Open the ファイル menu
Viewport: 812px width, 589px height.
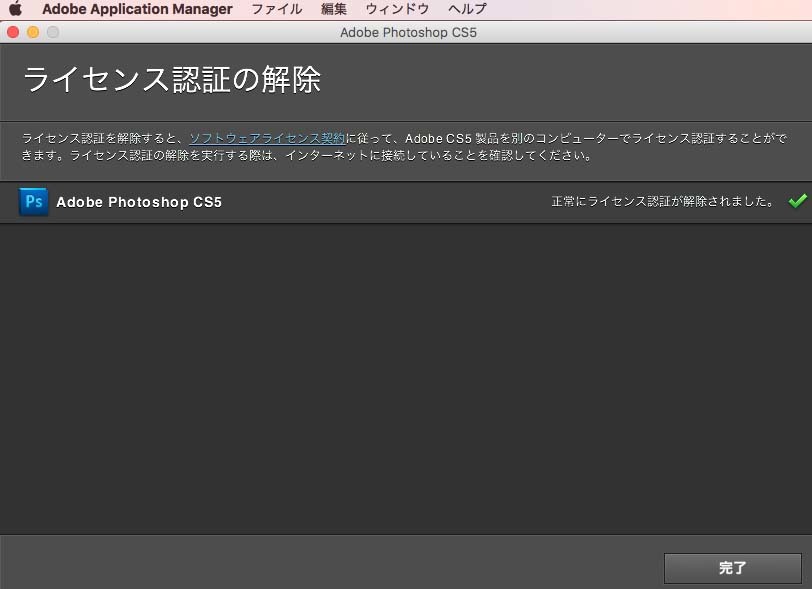277,9
